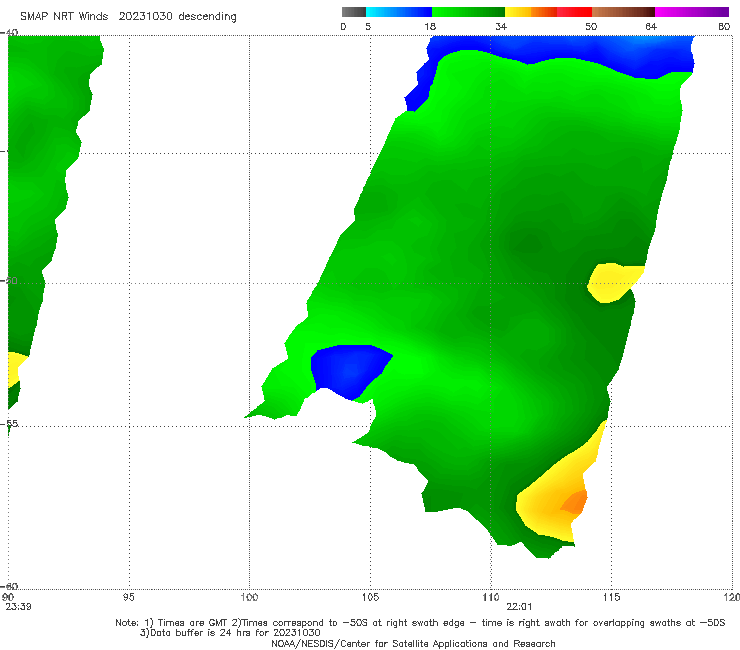Click the cyan-to-blue segment of the color bar
The height and width of the screenshot is (650, 740).
point(399,12)
